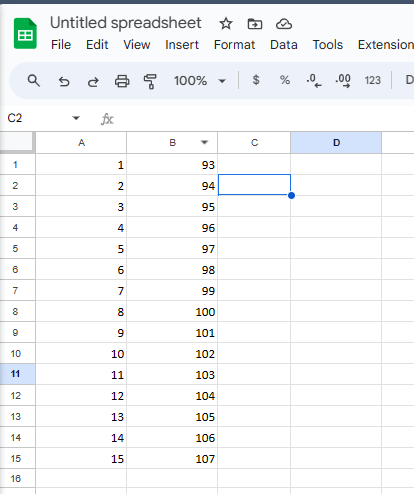Click the Redo arrow

(93, 81)
